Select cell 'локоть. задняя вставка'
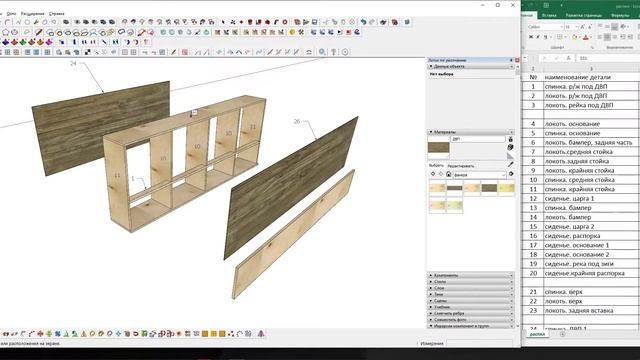This screenshot has height=360, width=640. tap(591, 310)
